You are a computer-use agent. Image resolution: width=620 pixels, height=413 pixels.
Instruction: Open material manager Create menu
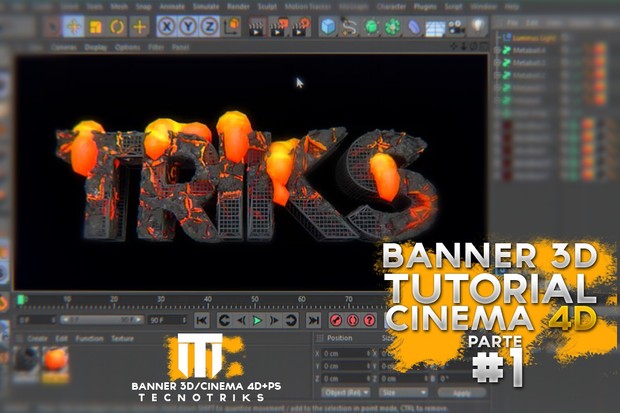click(37, 339)
